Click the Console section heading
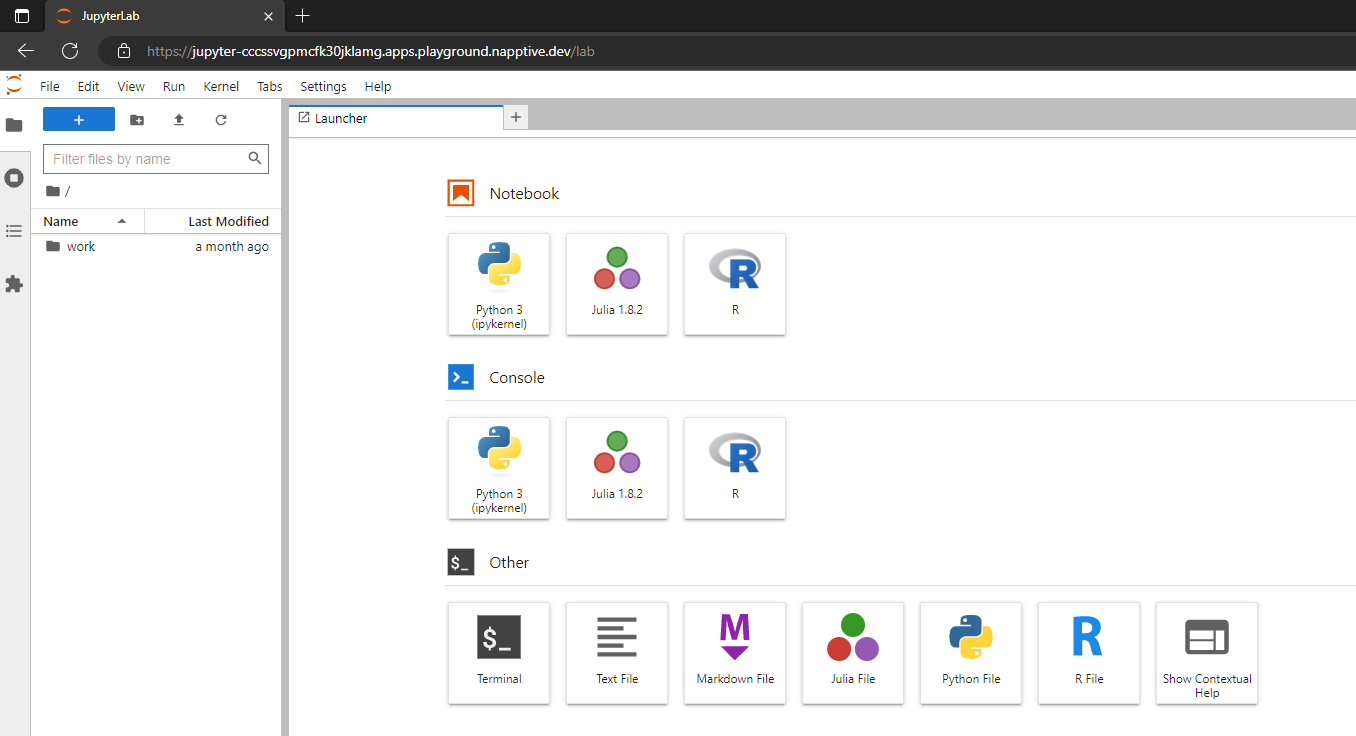Image resolution: width=1356 pixels, height=736 pixels. 517,378
